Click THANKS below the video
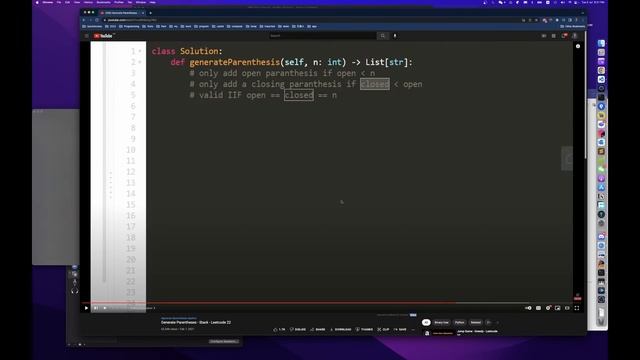 tap(364, 329)
